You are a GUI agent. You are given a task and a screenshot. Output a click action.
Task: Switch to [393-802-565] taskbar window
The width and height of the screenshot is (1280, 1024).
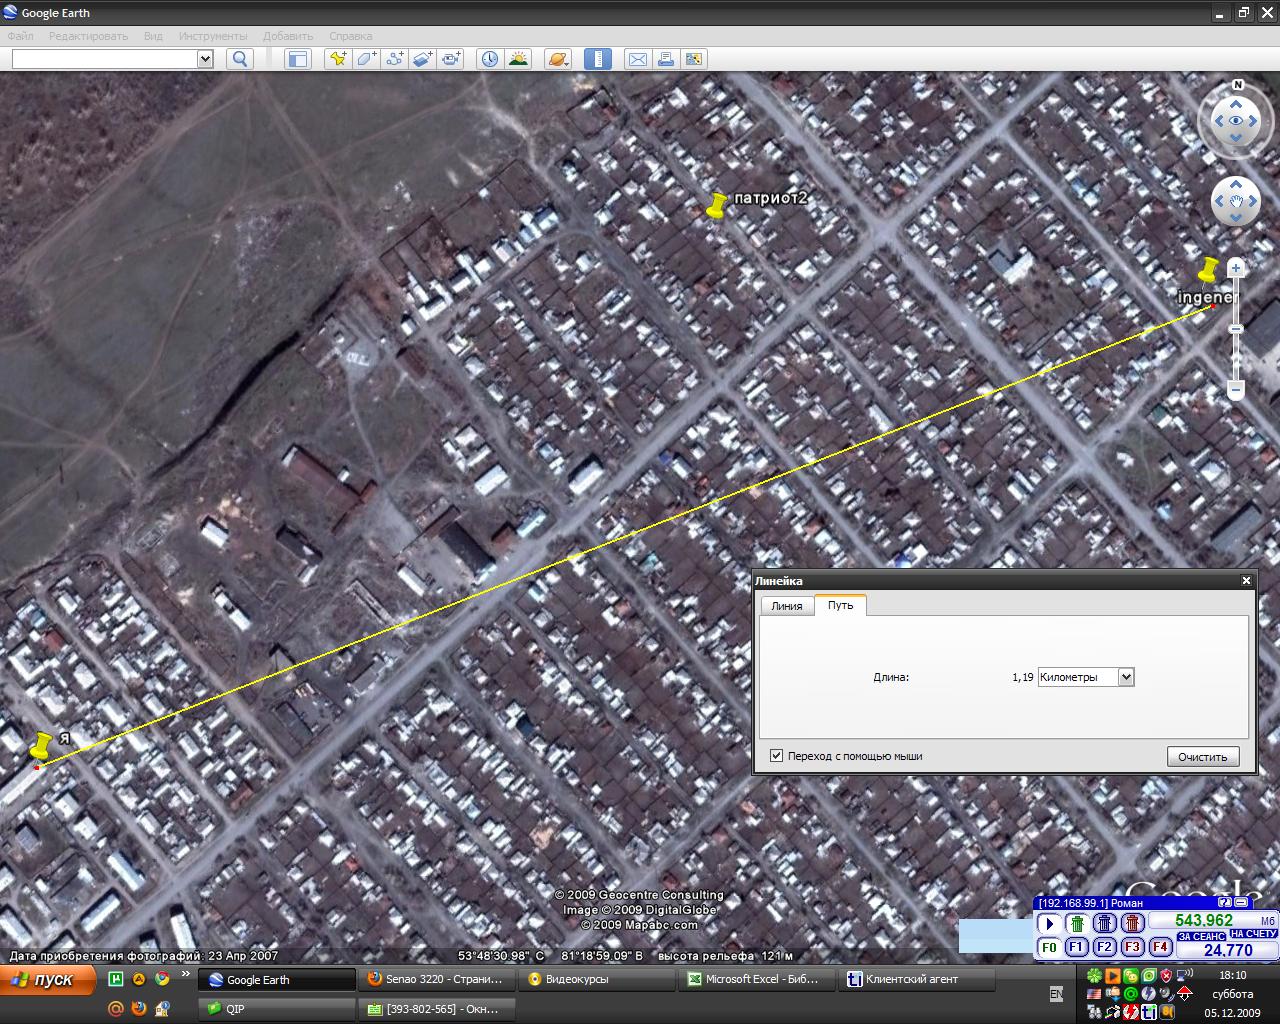click(436, 1009)
